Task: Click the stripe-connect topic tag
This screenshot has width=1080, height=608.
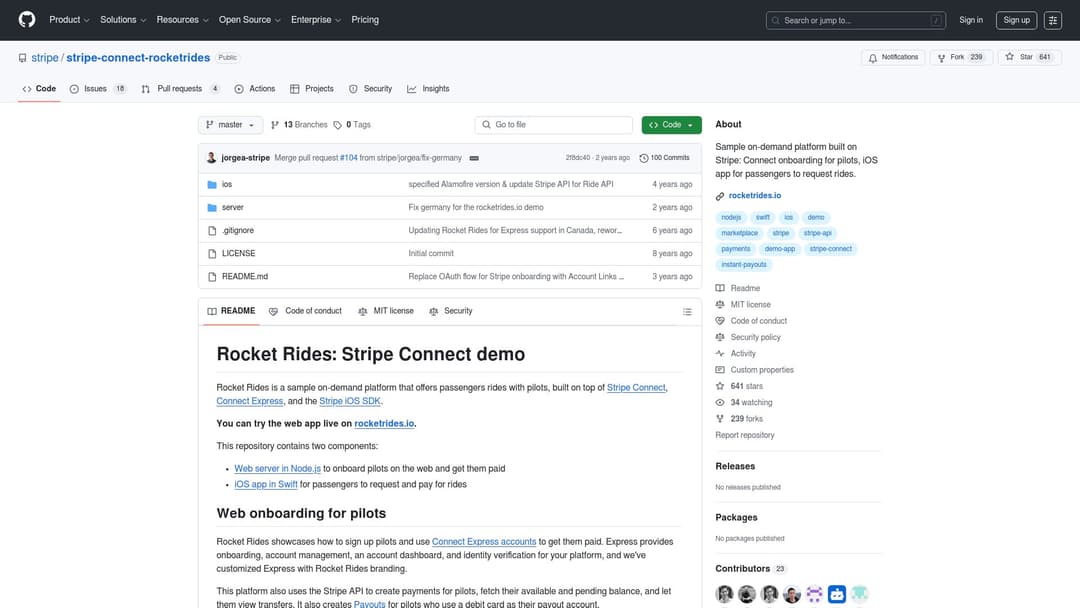Action: (x=830, y=249)
